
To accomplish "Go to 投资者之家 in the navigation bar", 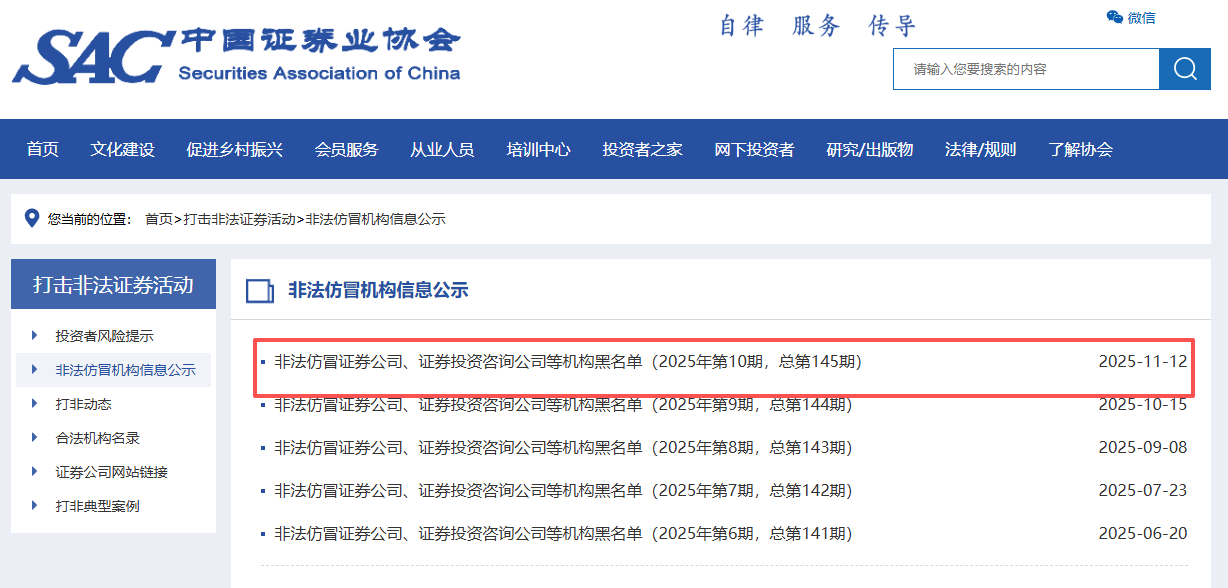I will pyautogui.click(x=642, y=150).
